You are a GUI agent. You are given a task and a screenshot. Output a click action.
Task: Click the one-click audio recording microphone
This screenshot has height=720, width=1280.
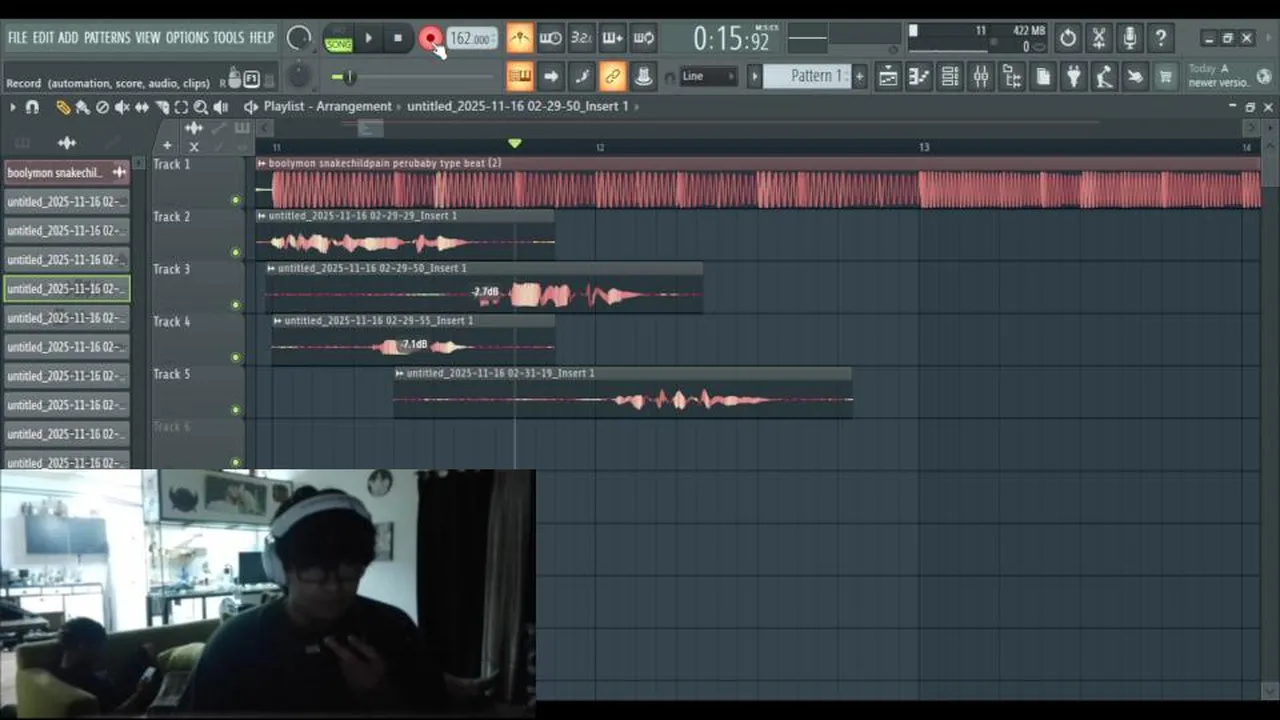(x=1129, y=39)
